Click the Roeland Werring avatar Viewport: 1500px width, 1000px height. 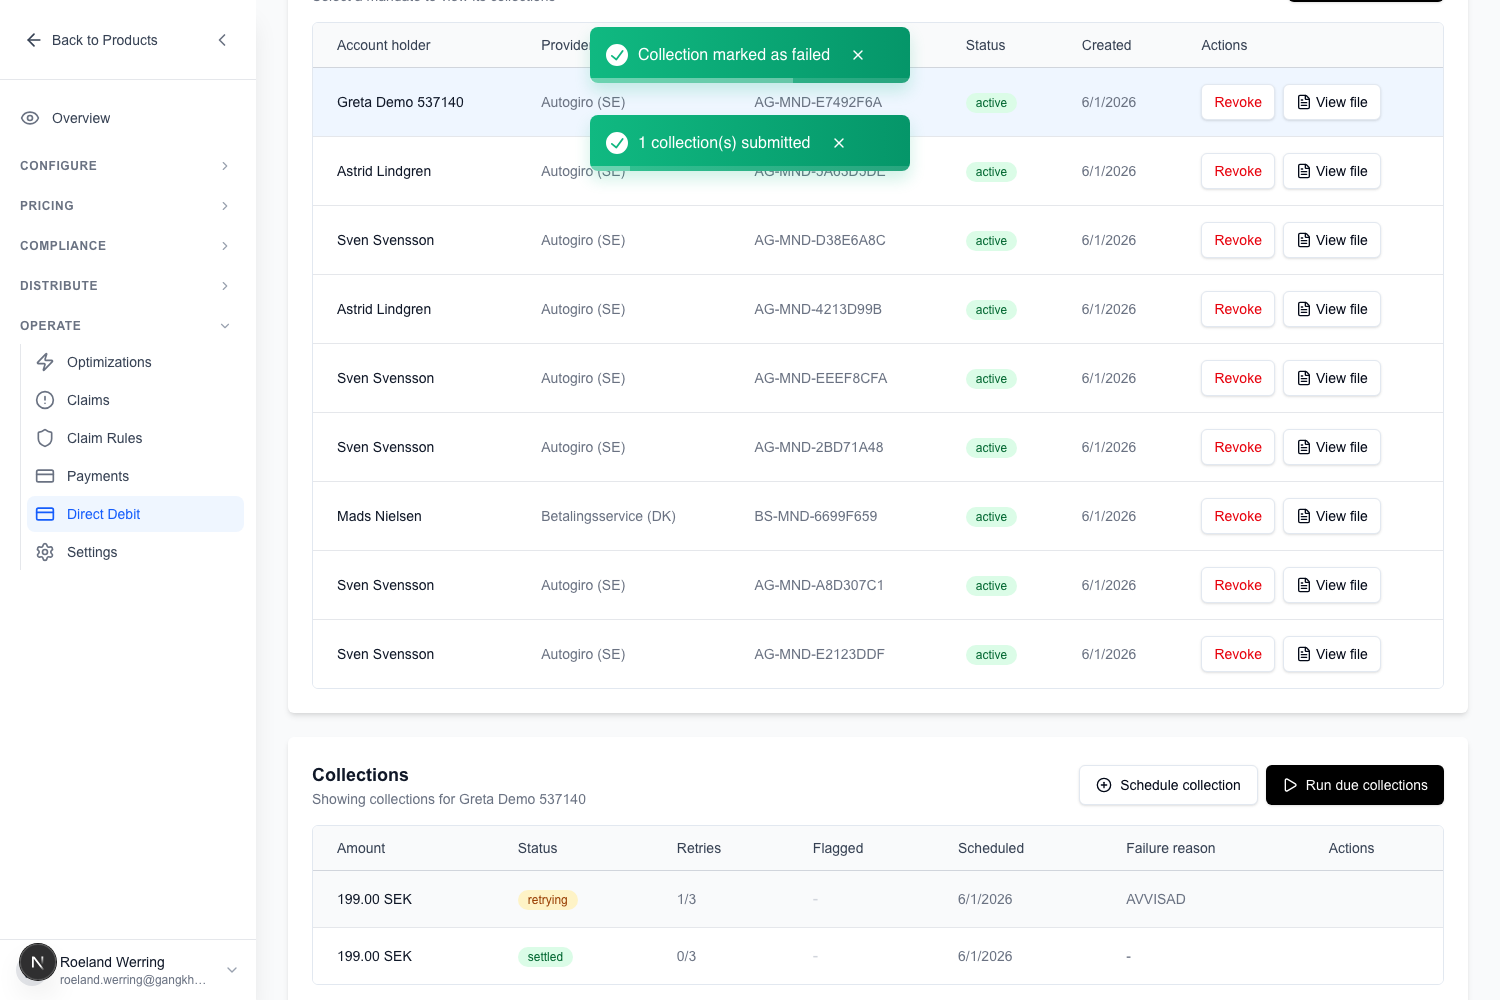38,963
